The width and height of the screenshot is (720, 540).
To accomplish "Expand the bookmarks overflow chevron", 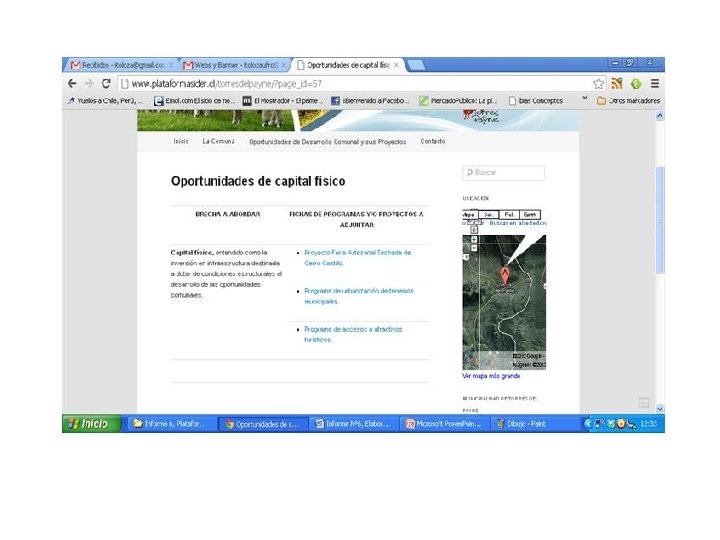I will 585,99.
